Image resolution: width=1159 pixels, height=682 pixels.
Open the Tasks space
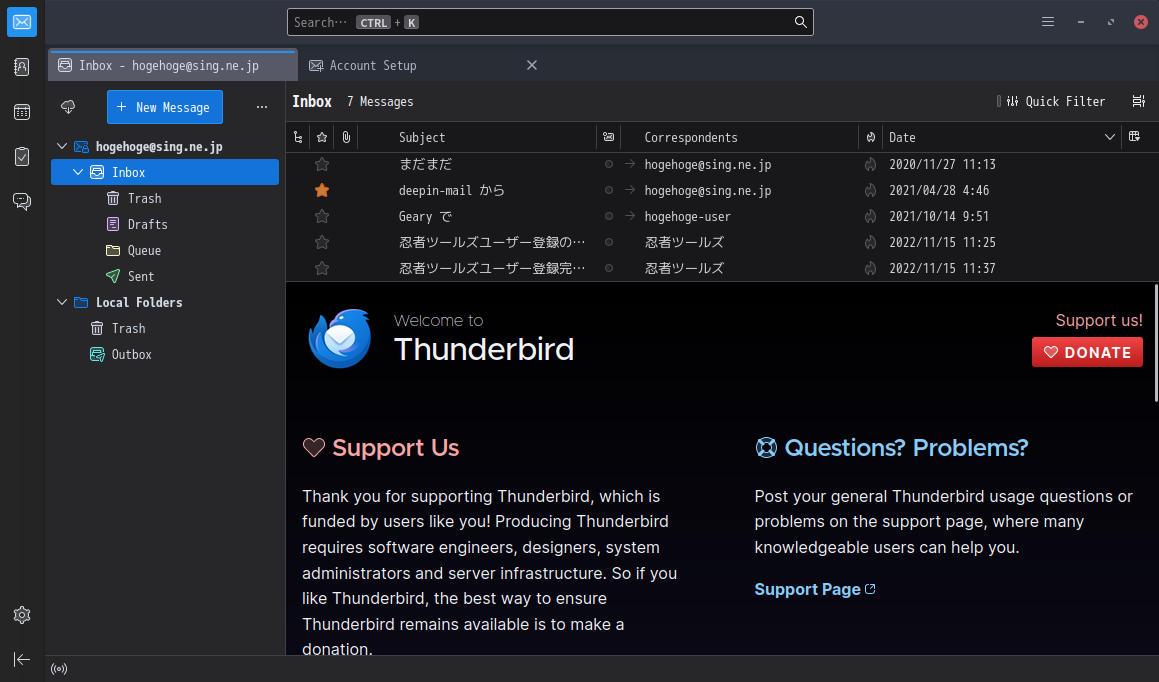21,157
